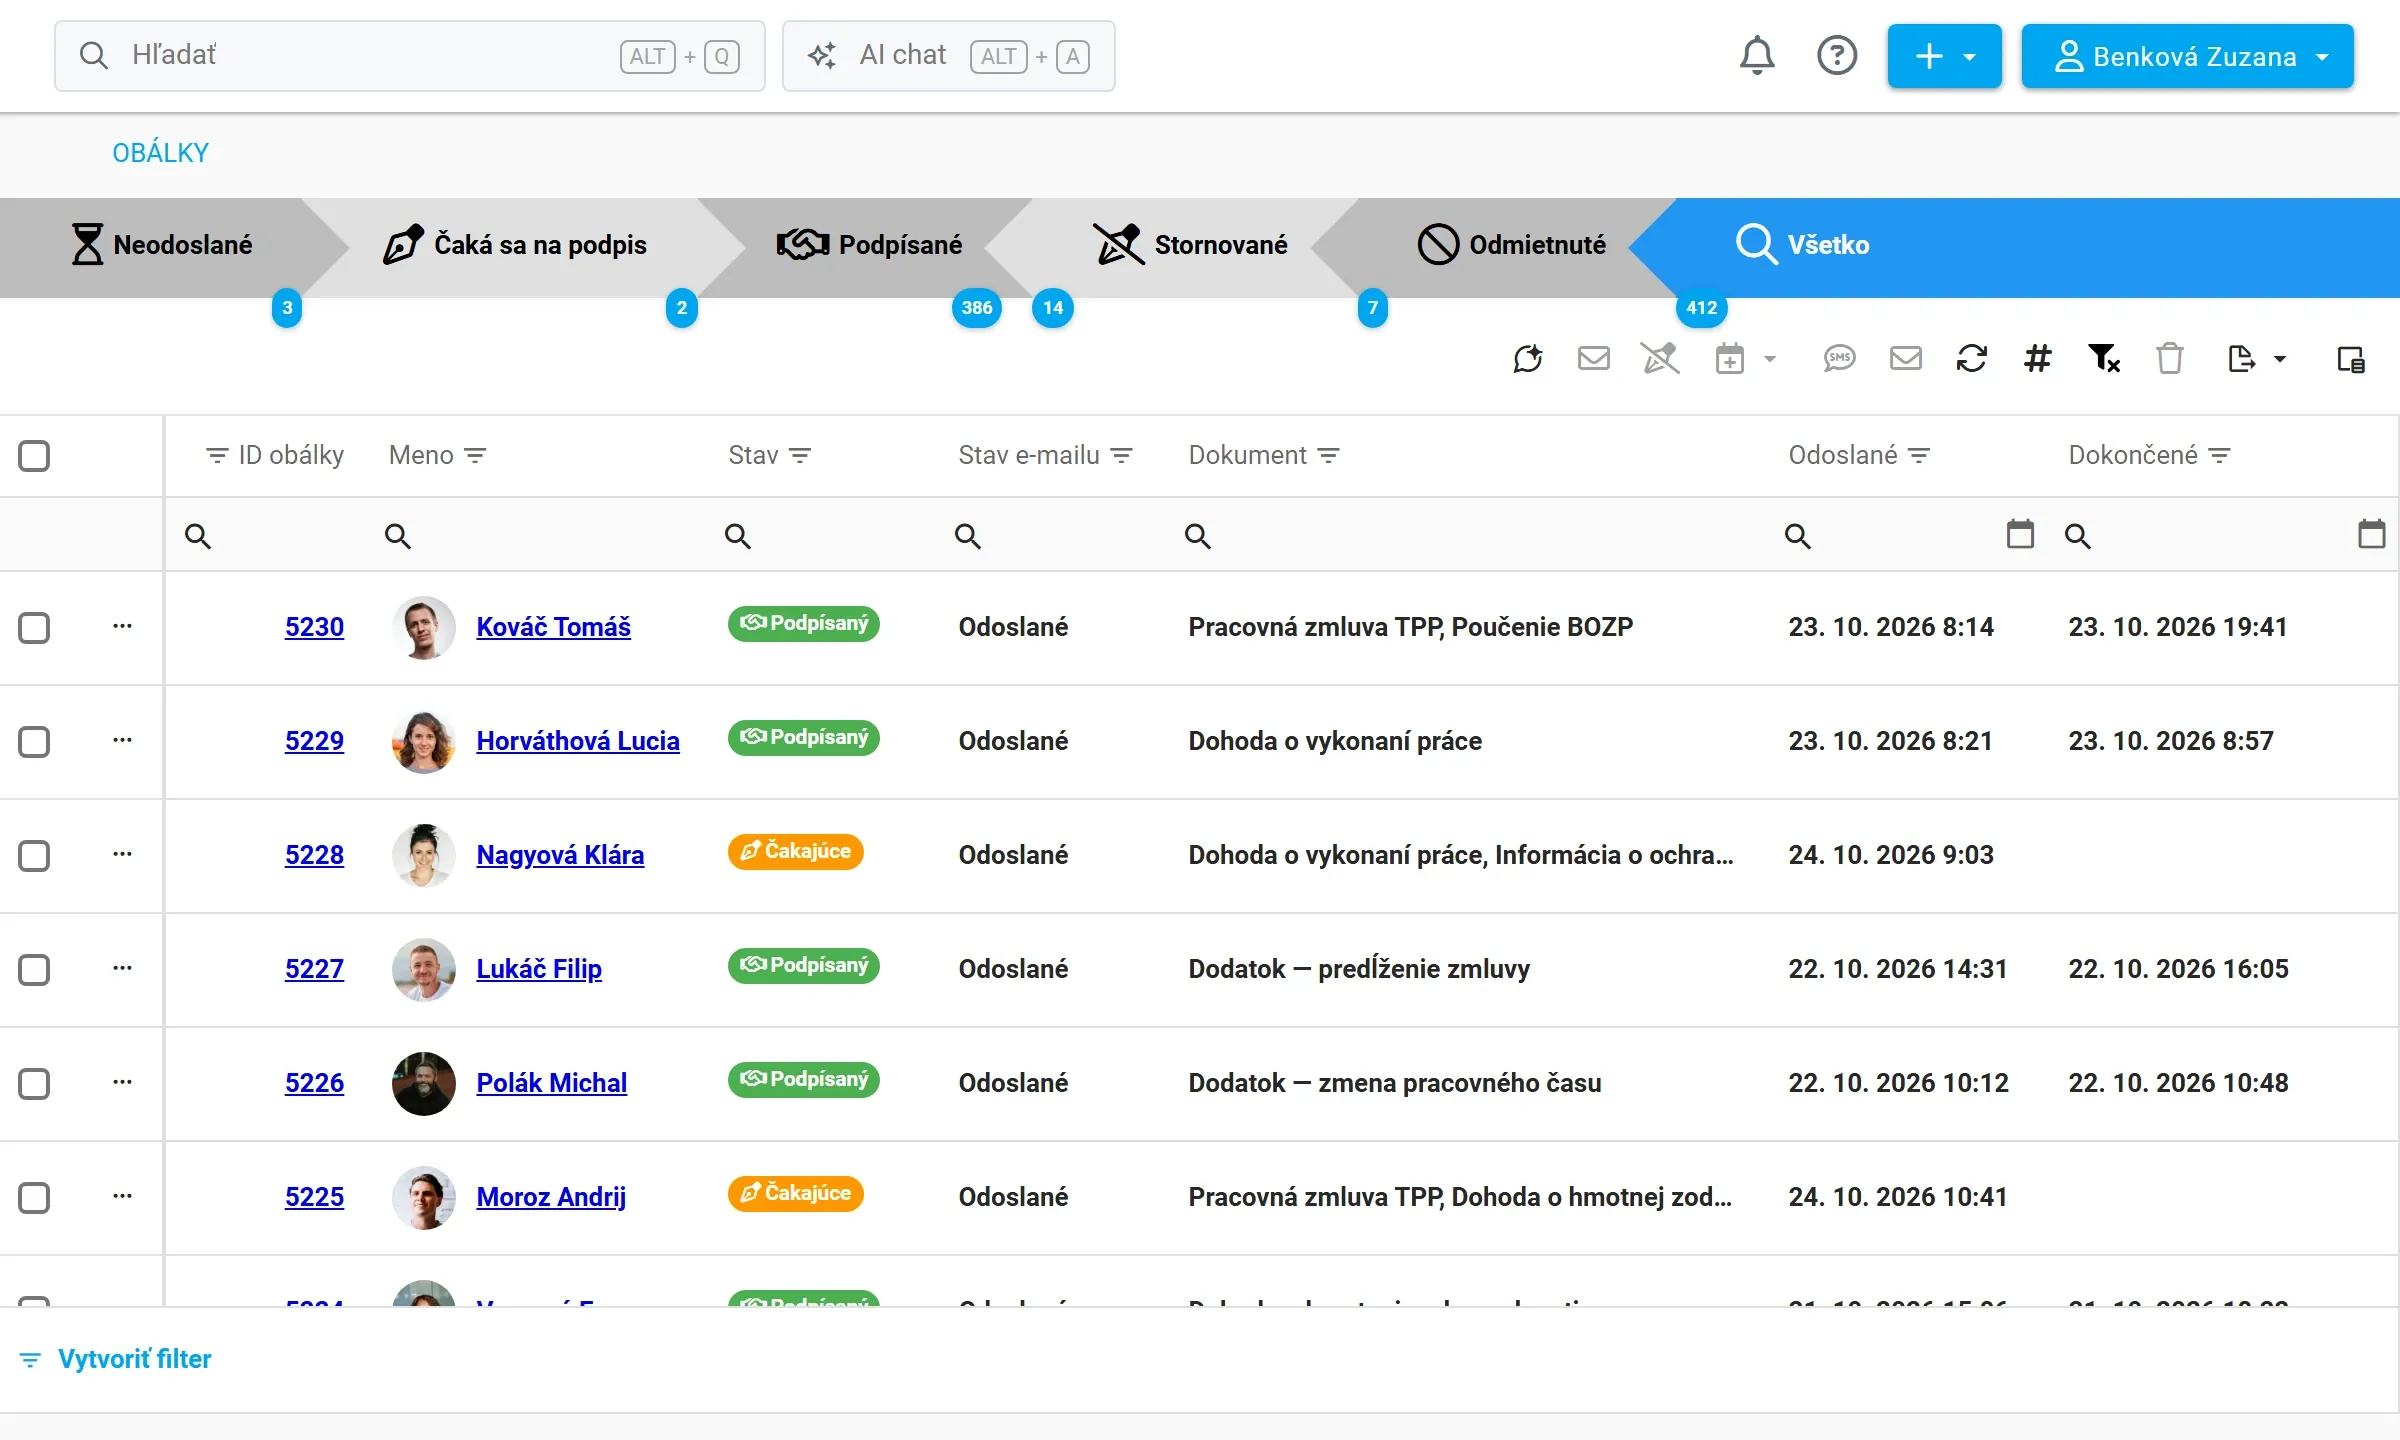Open Odoslané date calendar picker
This screenshot has height=1440, width=2400.
click(2020, 534)
